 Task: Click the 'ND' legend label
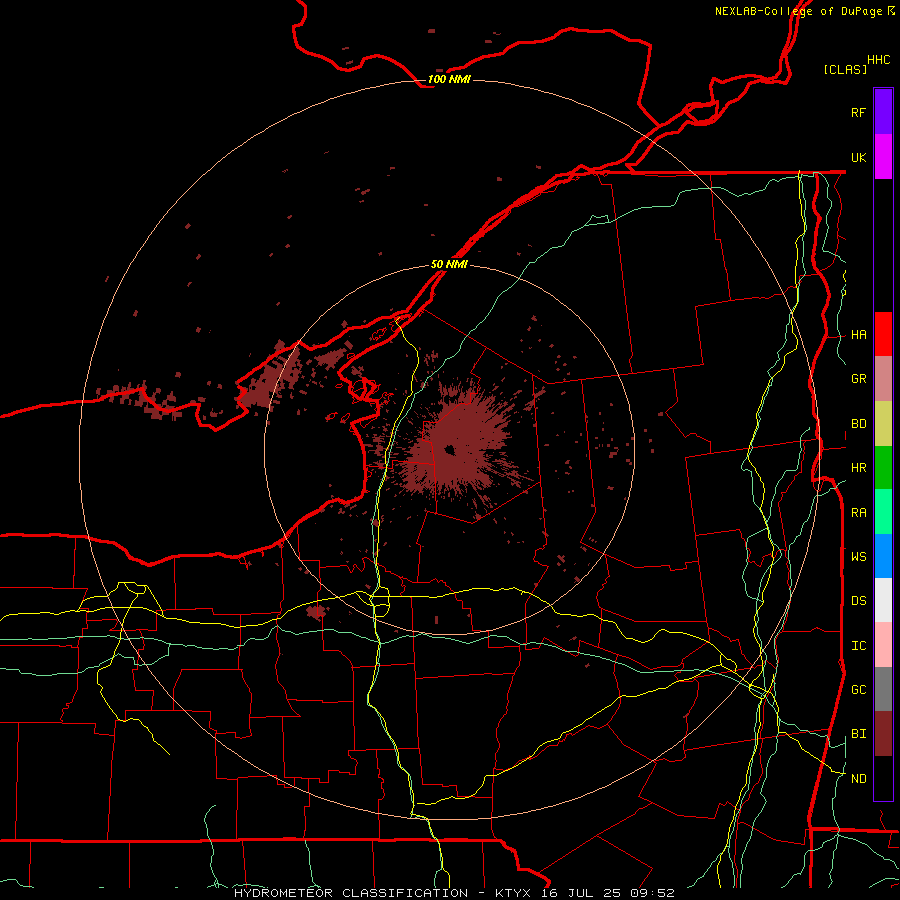(859, 779)
